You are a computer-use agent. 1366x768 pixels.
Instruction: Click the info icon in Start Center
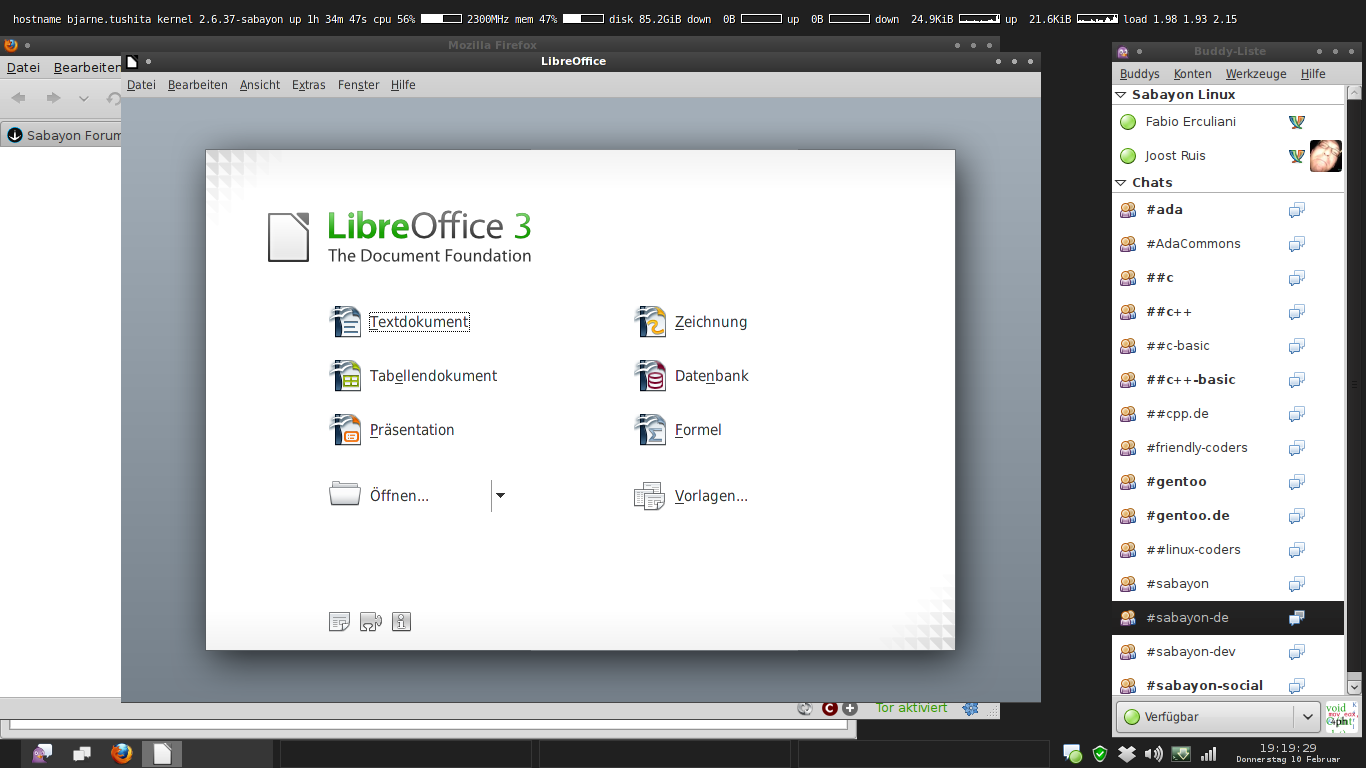tap(401, 622)
